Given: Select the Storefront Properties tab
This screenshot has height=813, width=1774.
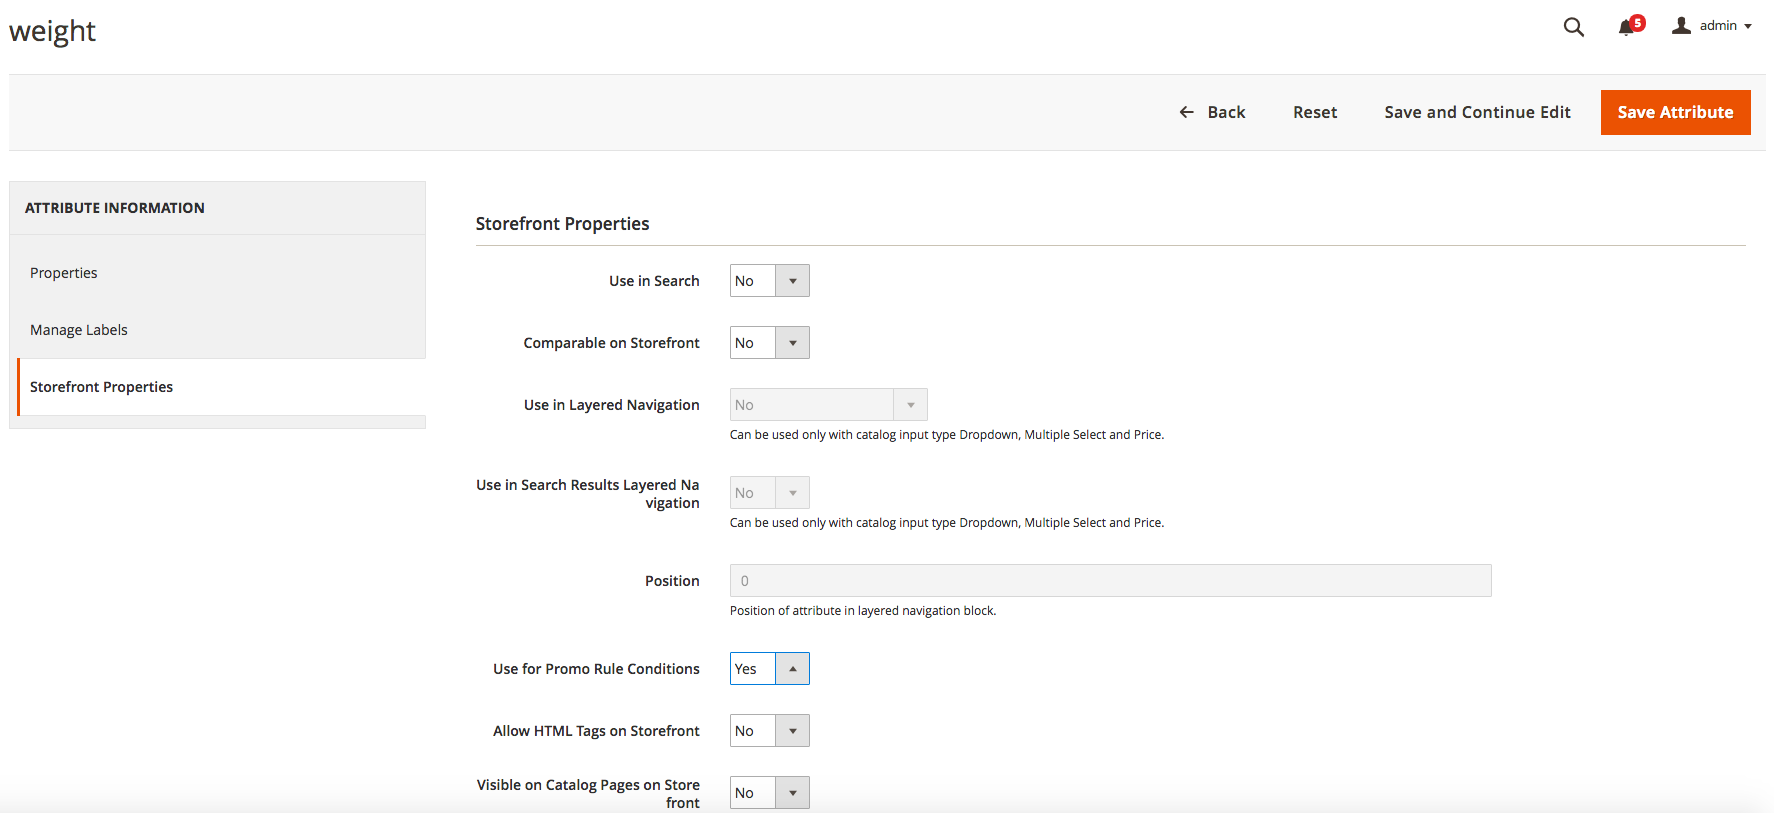Looking at the screenshot, I should pyautogui.click(x=102, y=387).
